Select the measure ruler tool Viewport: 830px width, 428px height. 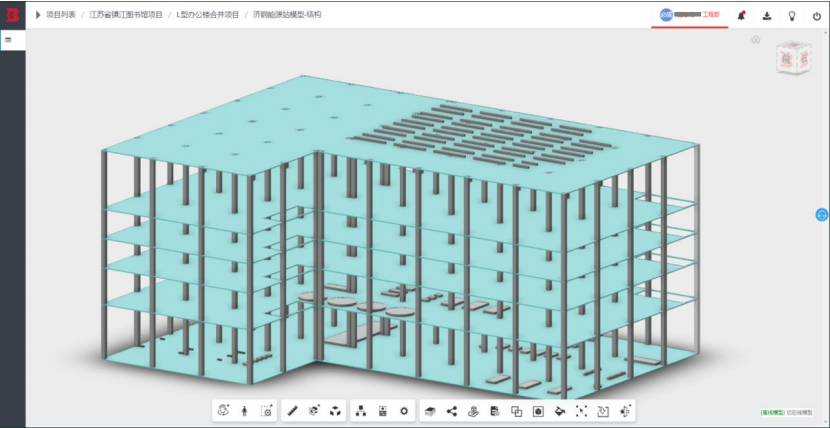pyautogui.click(x=293, y=411)
